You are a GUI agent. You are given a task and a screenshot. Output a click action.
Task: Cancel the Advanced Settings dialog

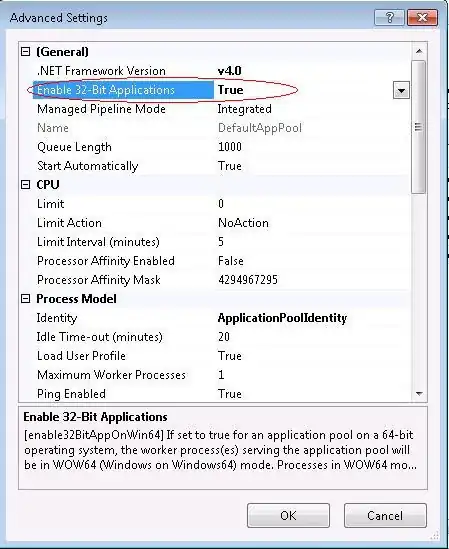click(385, 515)
